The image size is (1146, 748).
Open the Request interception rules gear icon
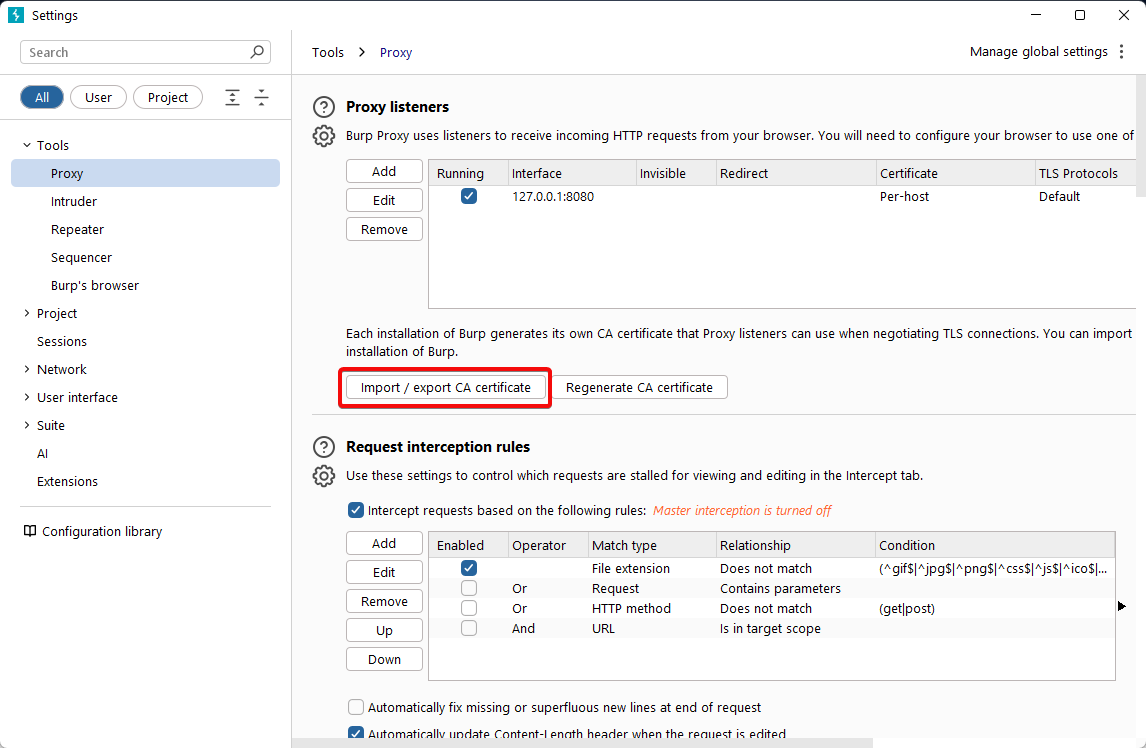click(324, 476)
